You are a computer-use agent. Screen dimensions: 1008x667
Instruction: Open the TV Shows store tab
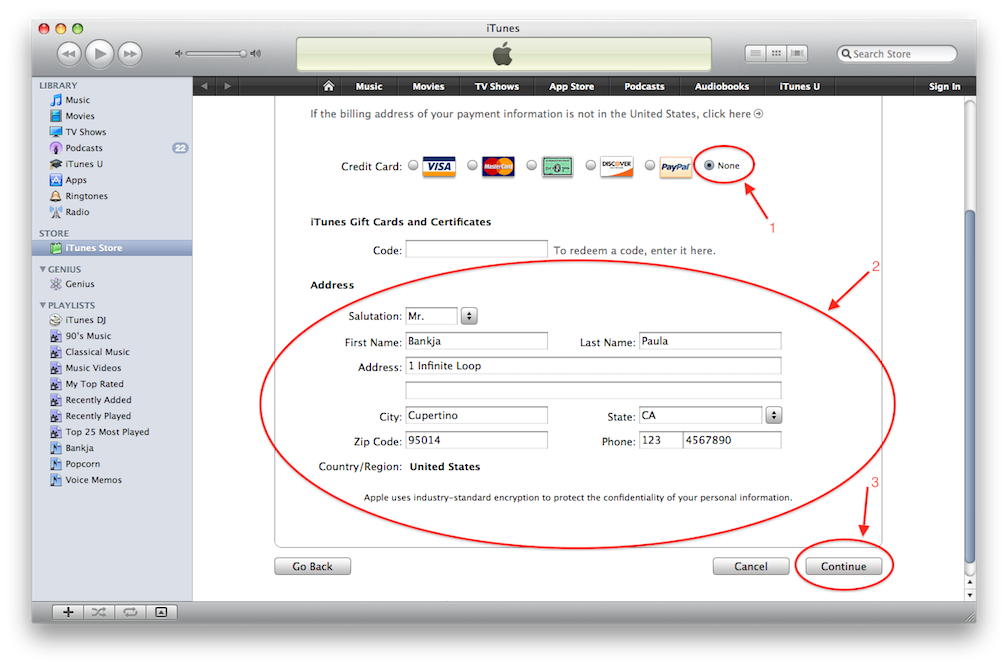496,86
